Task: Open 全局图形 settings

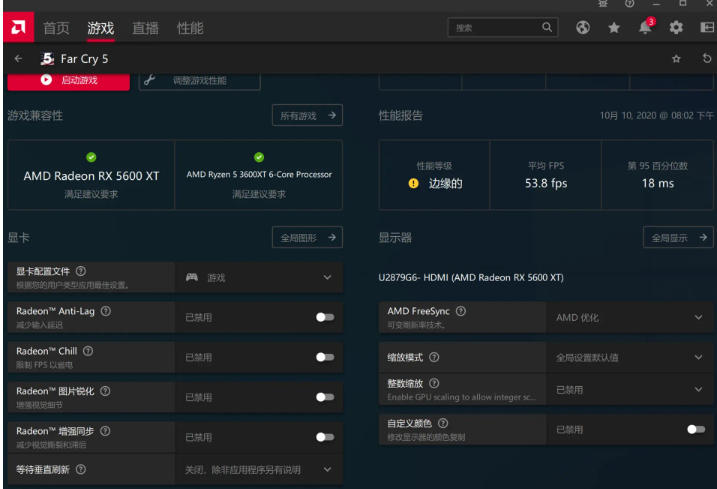Action: pyautogui.click(x=307, y=237)
